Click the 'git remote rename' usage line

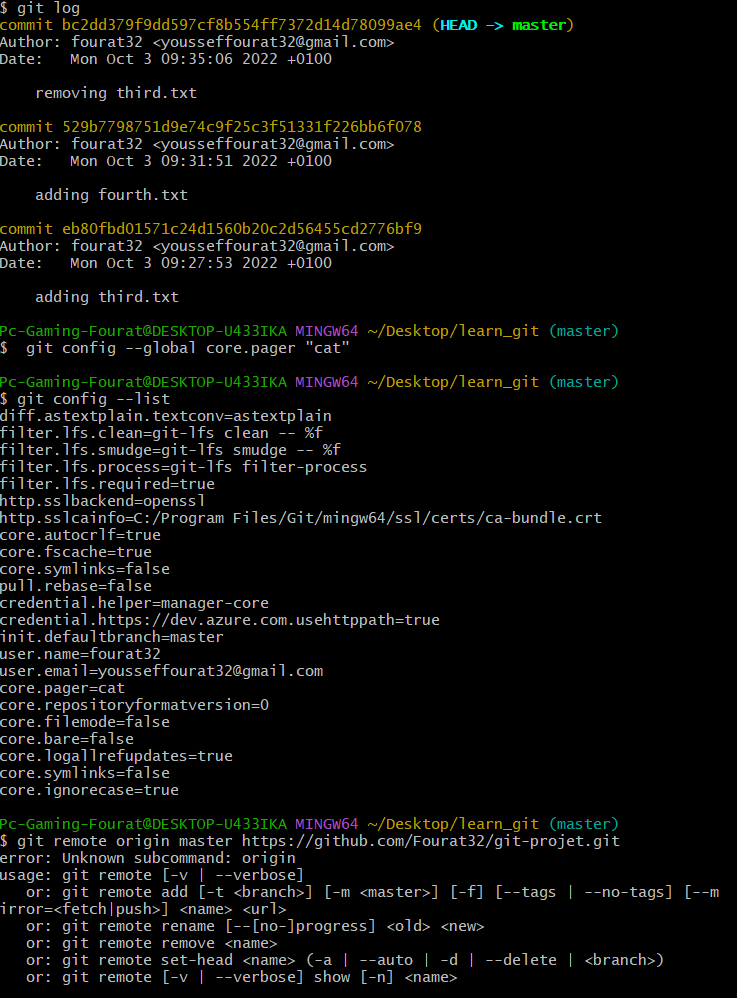tap(255, 927)
